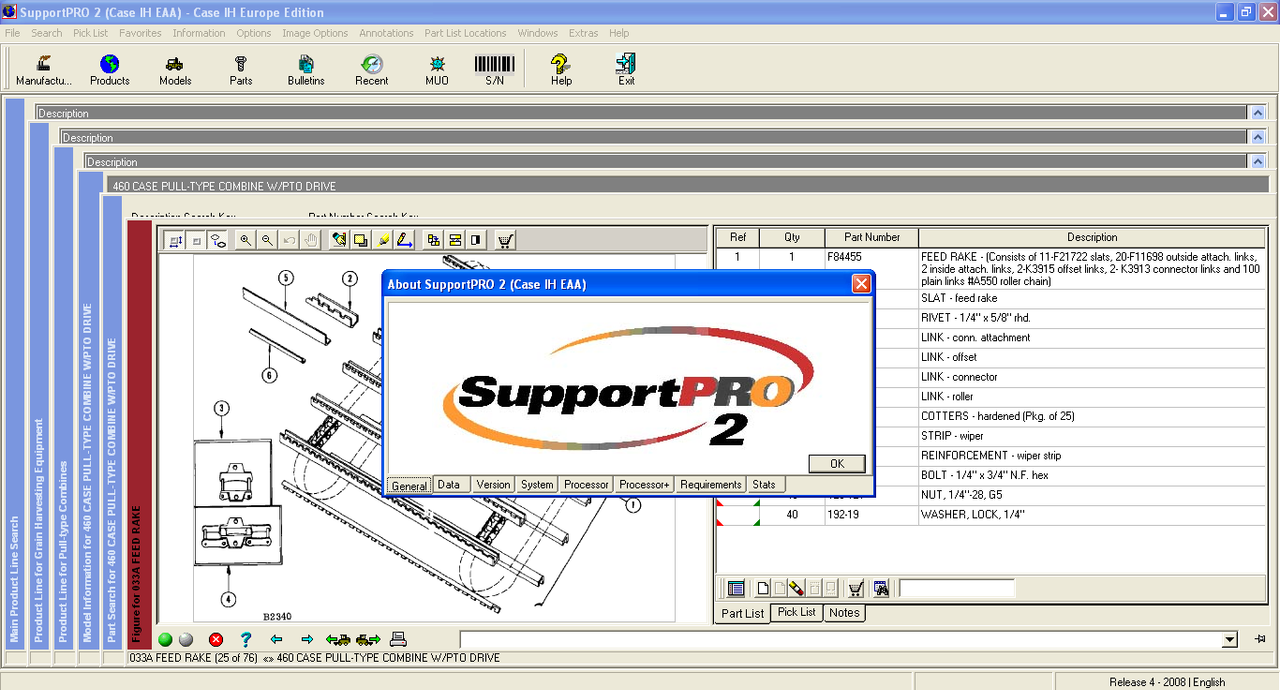Switch to the Data tab in About dialog
This screenshot has height=690, width=1280.
click(x=449, y=484)
